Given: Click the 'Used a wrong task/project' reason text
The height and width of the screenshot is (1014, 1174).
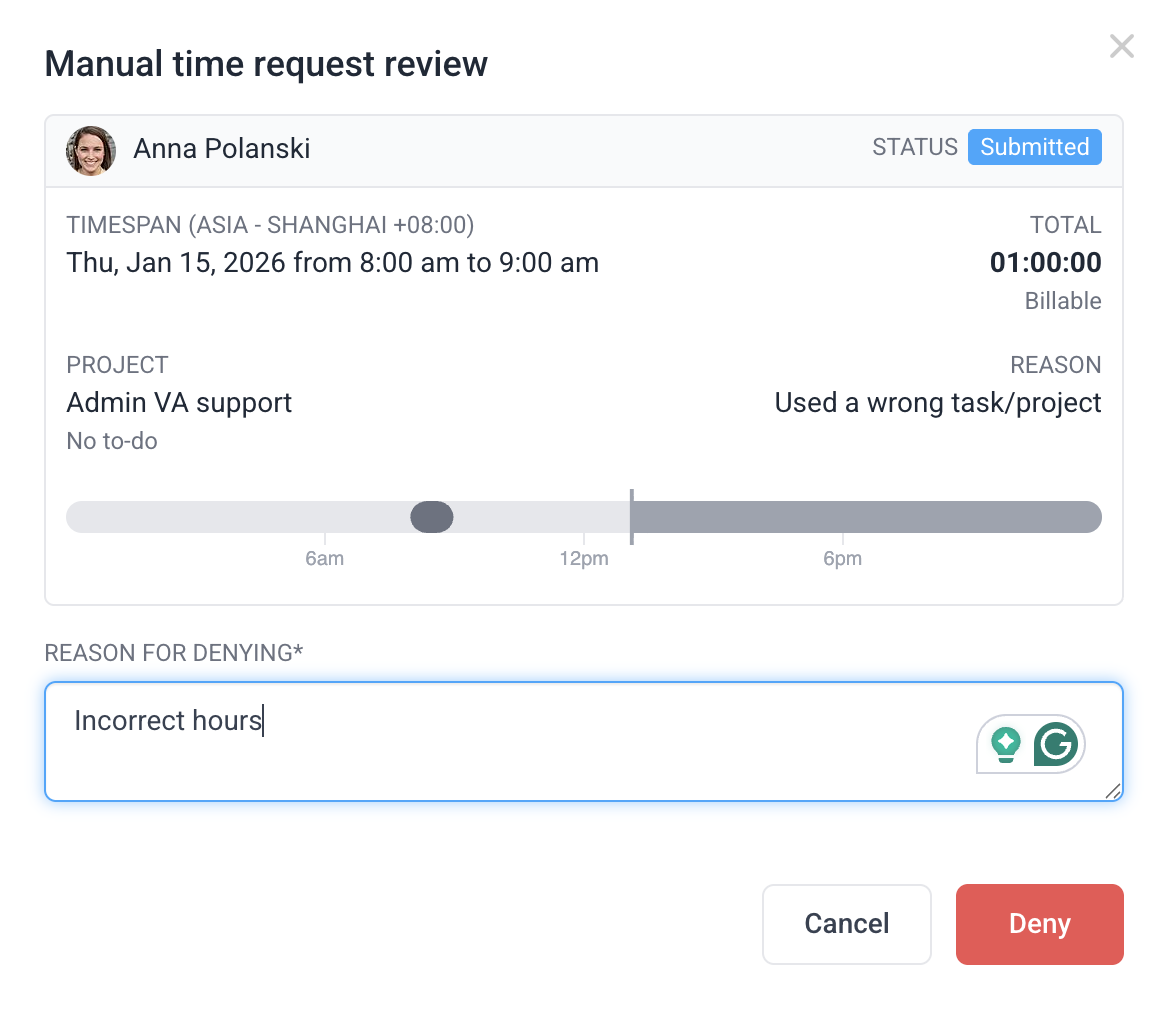Looking at the screenshot, I should point(937,403).
